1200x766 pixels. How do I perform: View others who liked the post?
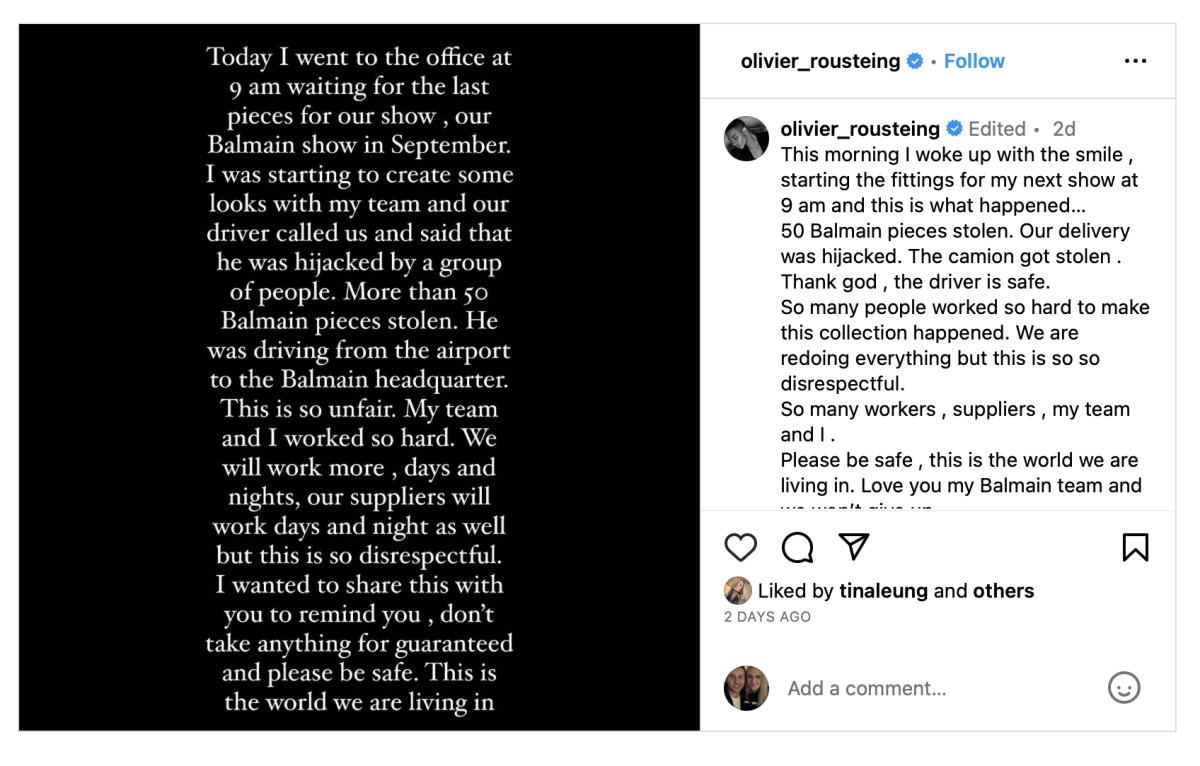1003,591
